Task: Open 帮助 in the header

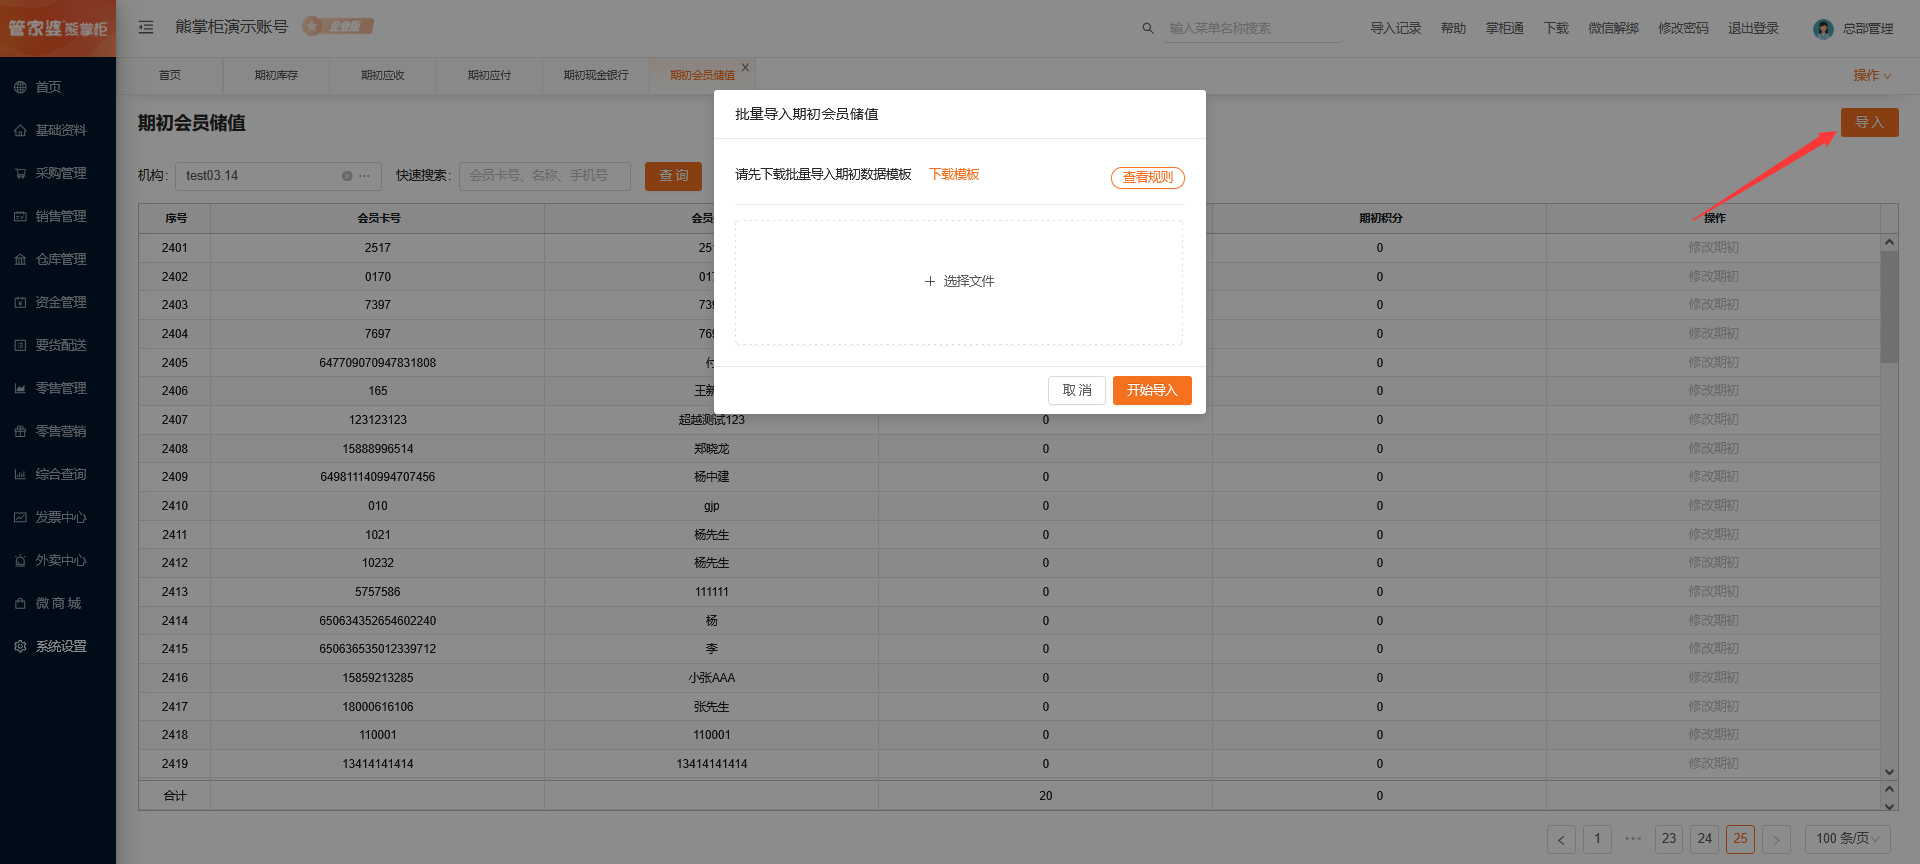Action: point(1453,28)
